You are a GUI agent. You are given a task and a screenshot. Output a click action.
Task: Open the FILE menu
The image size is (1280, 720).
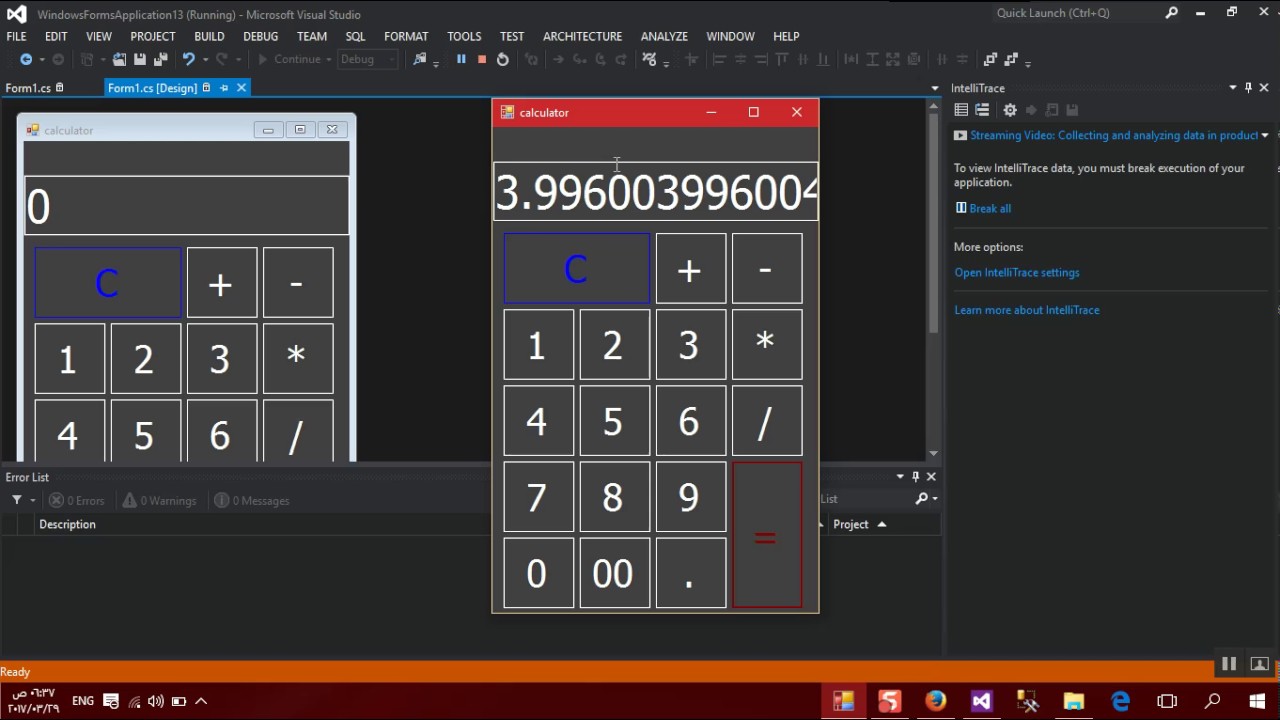(x=16, y=36)
